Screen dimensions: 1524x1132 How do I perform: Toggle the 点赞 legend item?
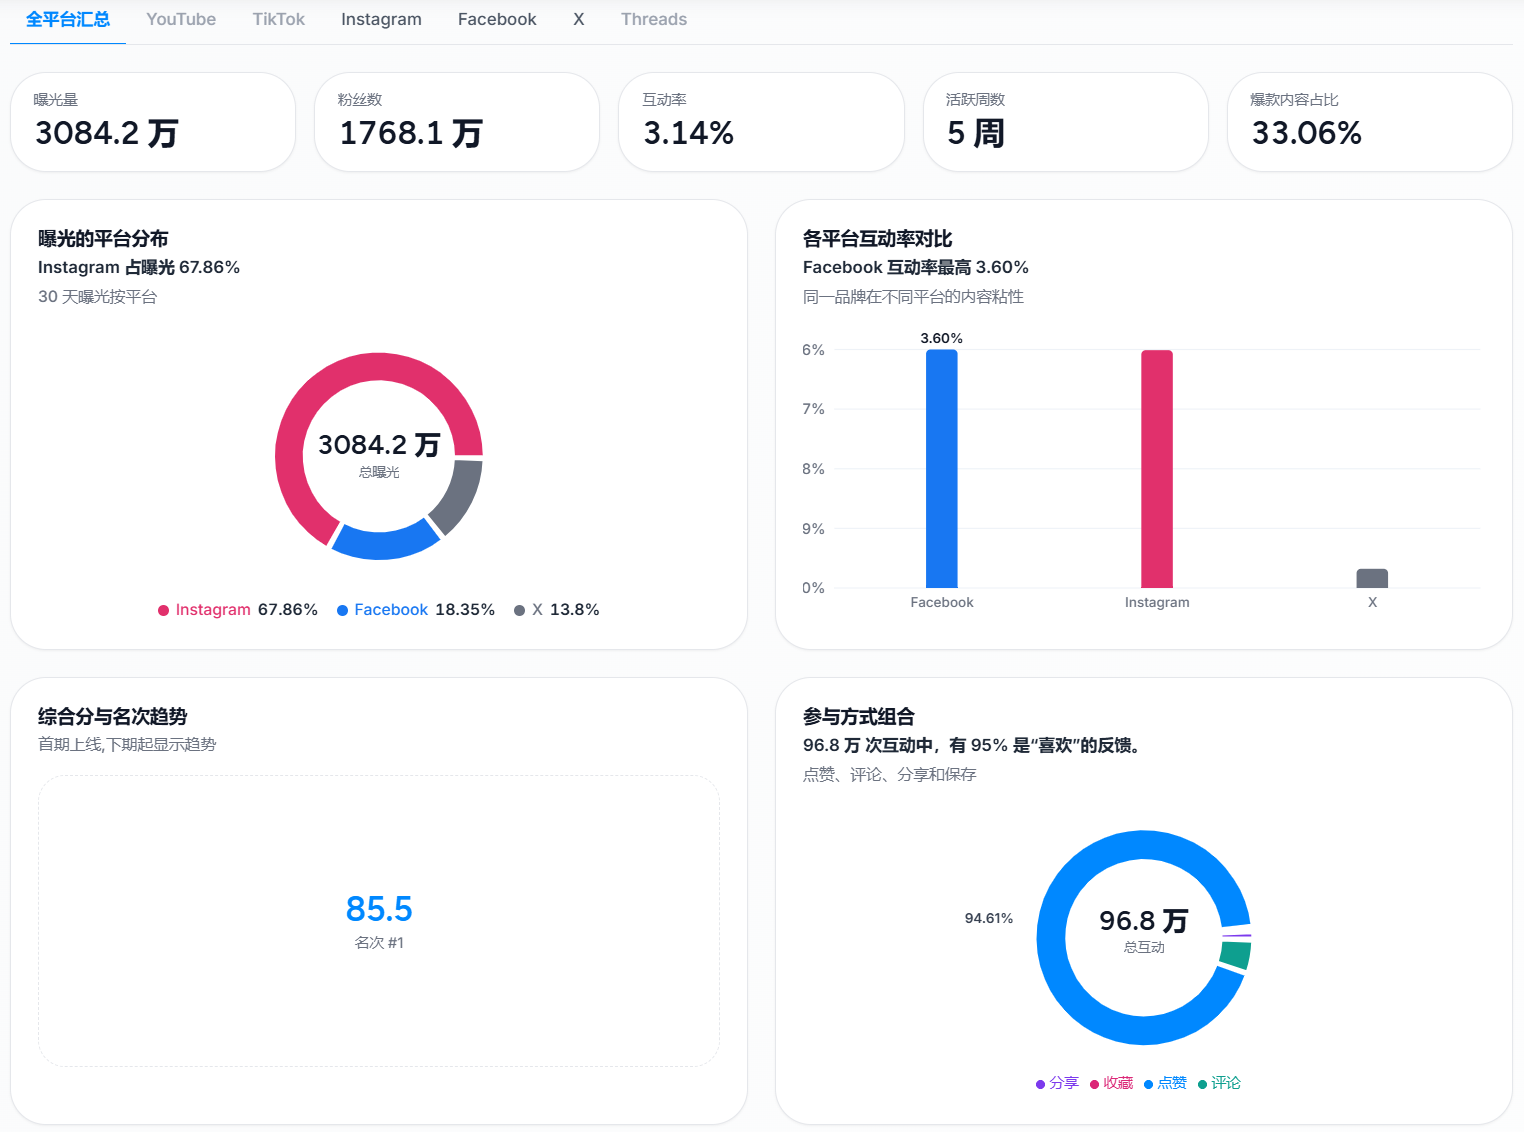[x=1165, y=1083]
